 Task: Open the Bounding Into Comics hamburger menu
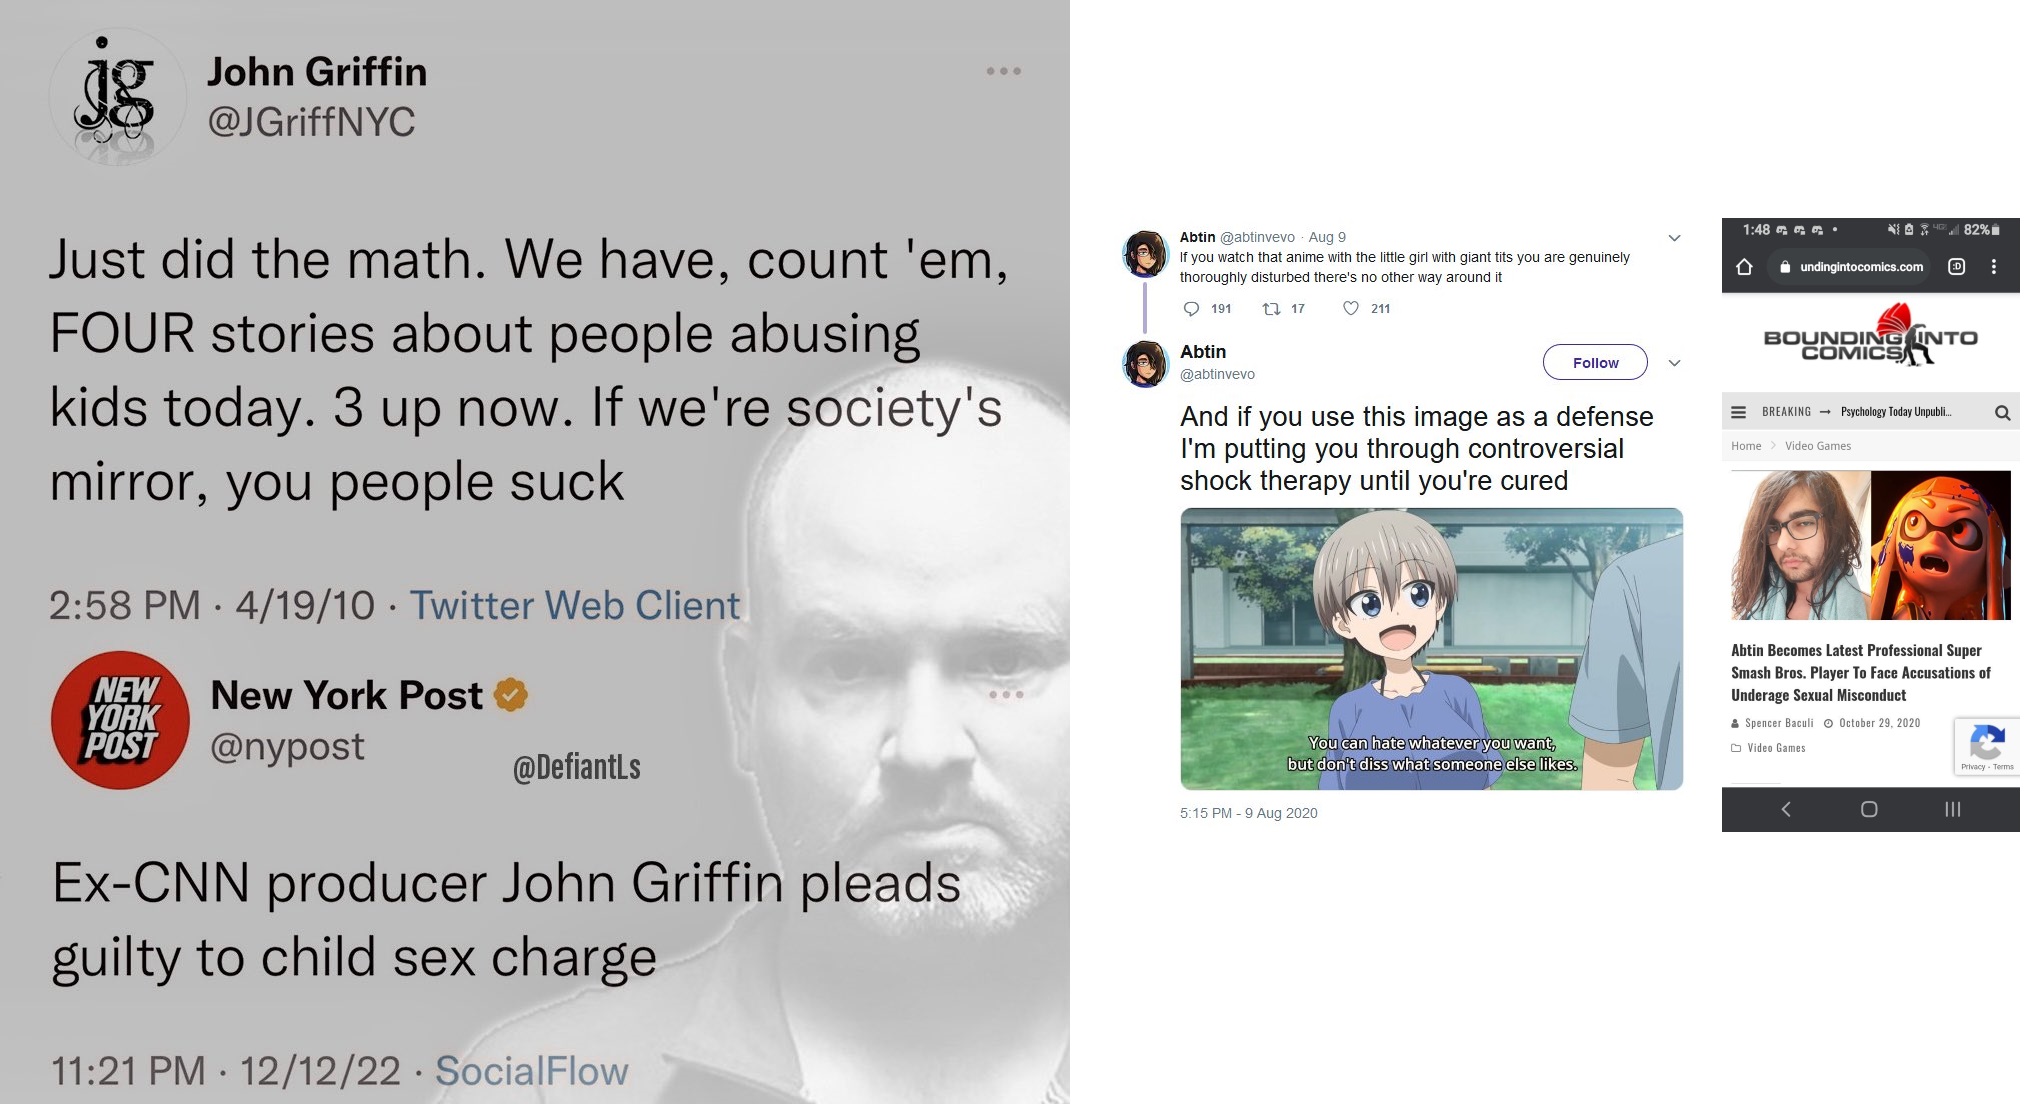click(1739, 412)
